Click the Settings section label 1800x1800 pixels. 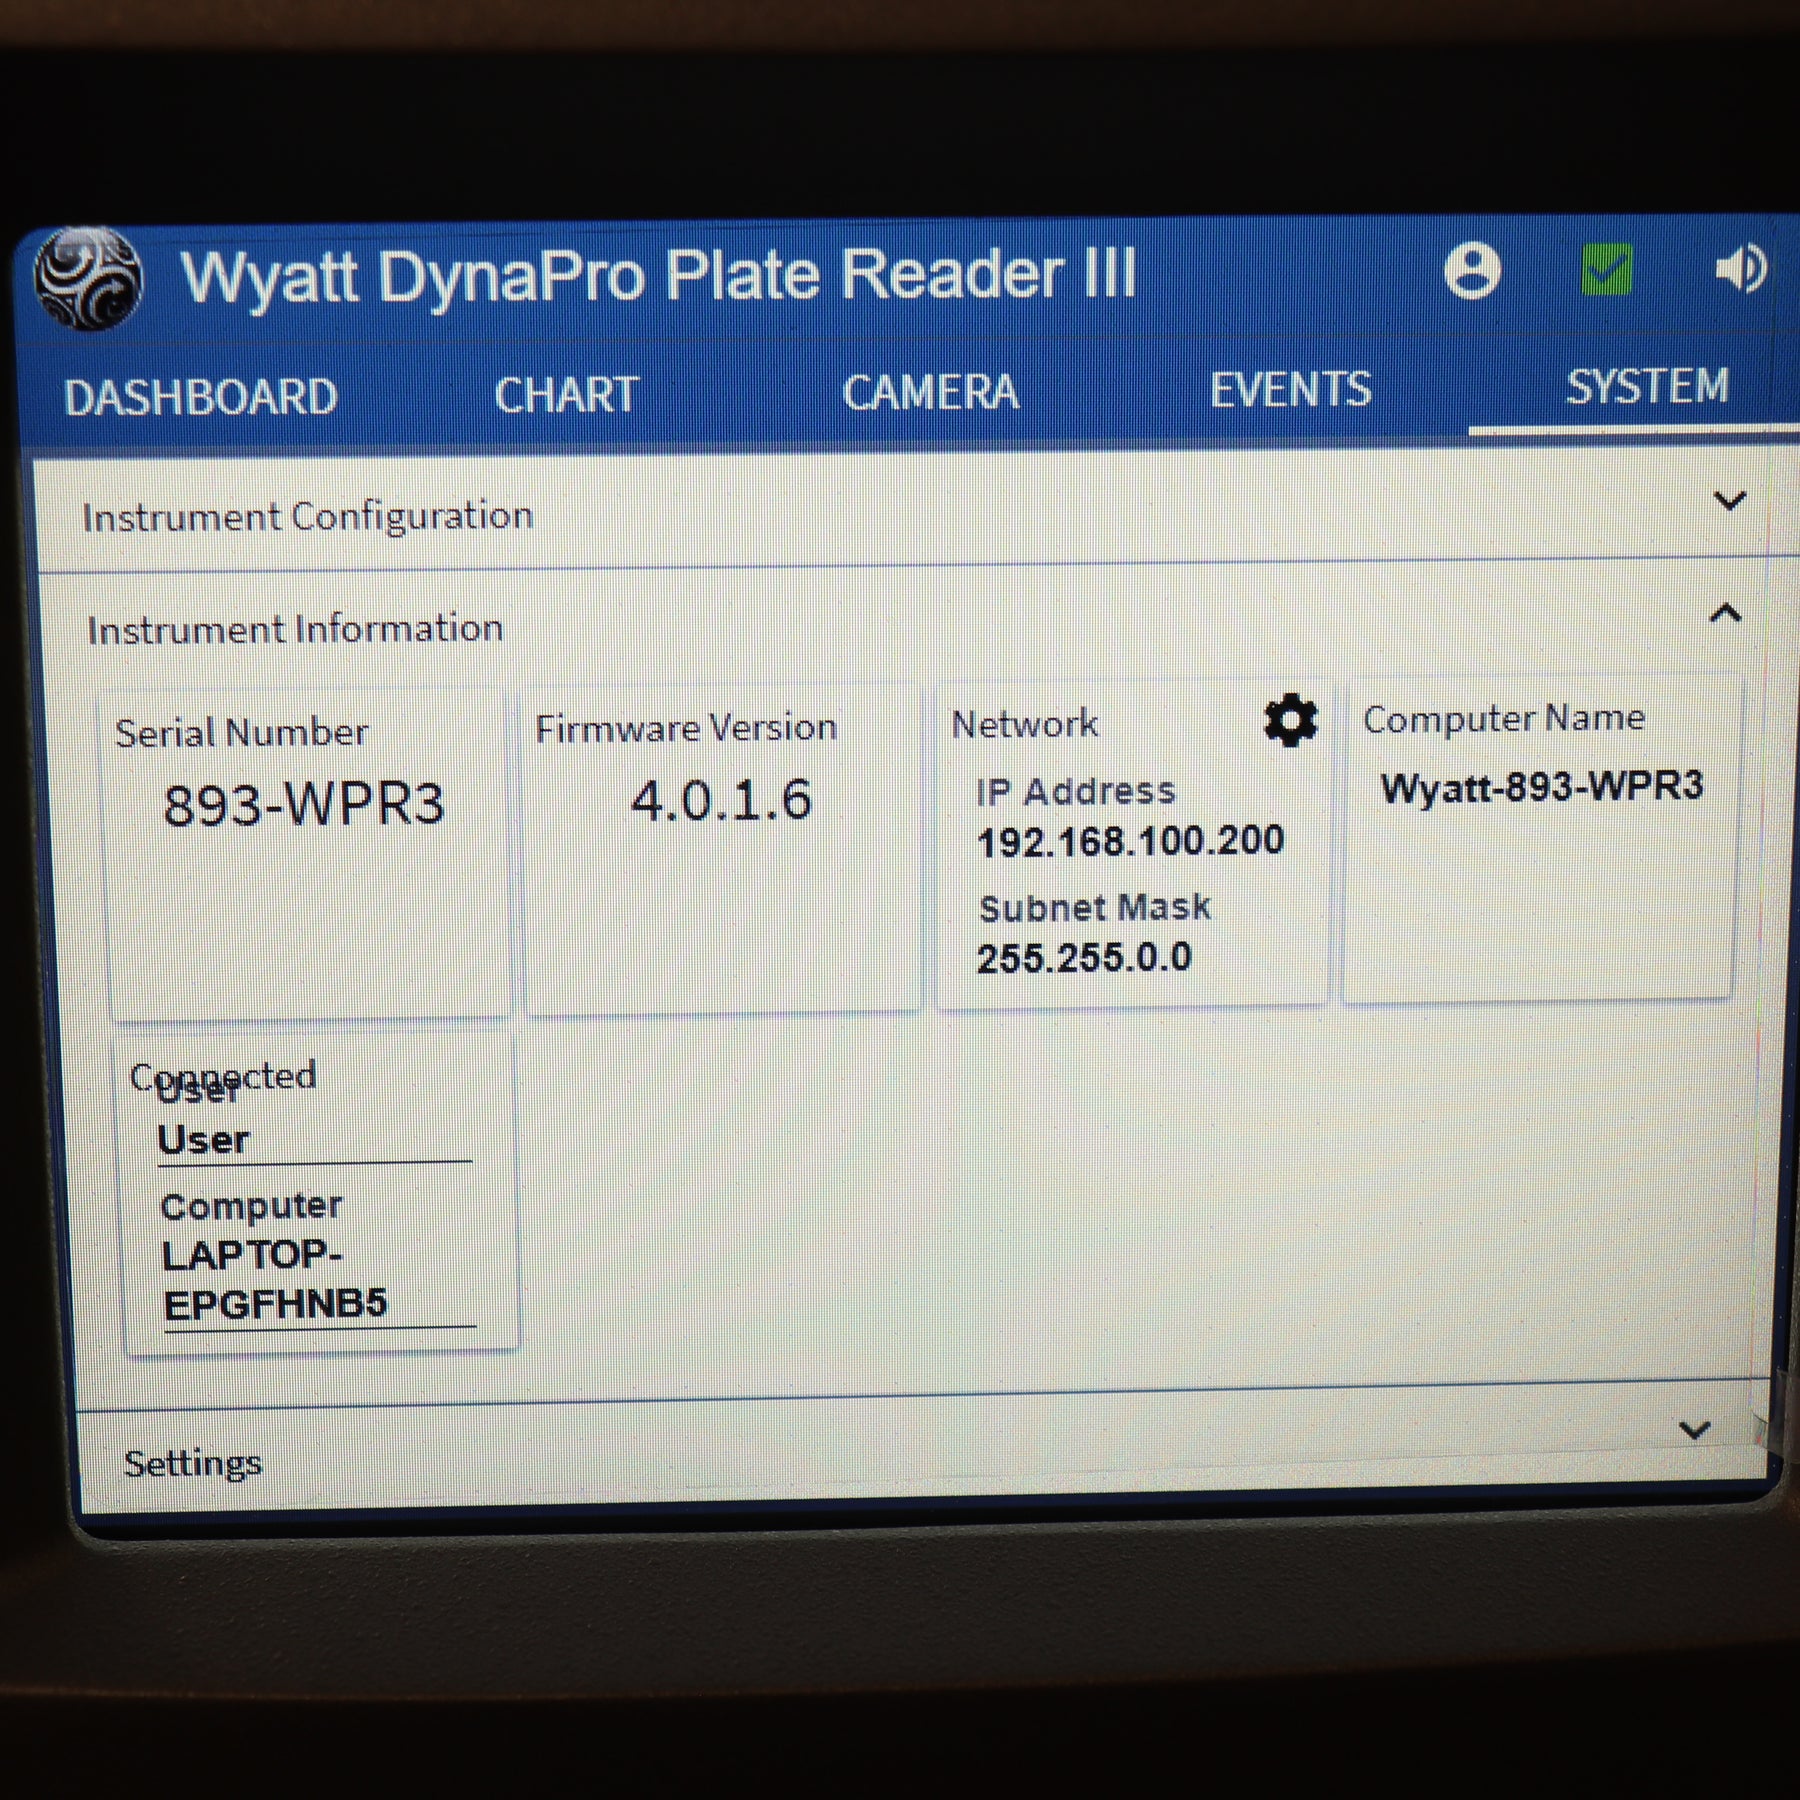pyautogui.click(x=193, y=1463)
